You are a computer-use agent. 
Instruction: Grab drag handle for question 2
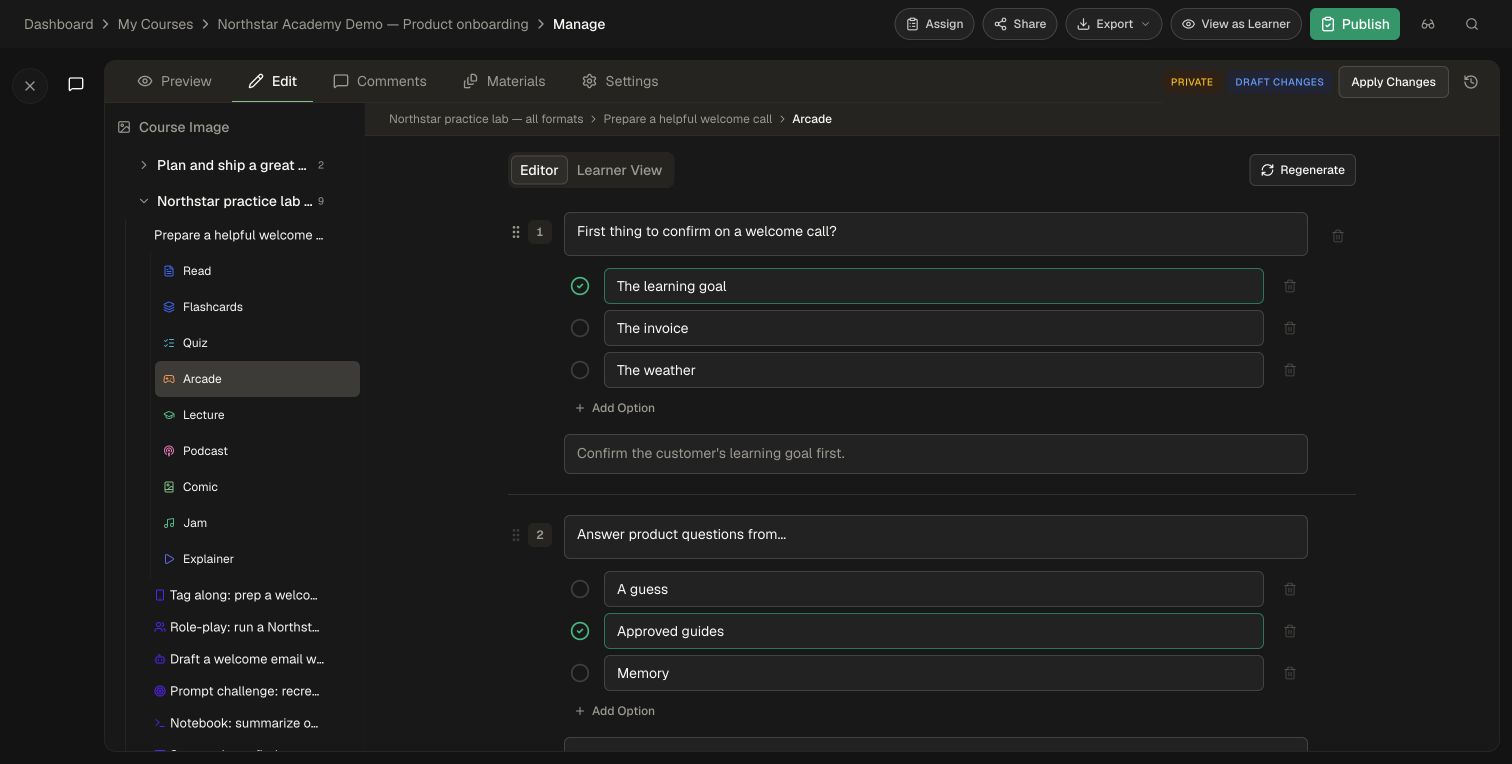516,535
